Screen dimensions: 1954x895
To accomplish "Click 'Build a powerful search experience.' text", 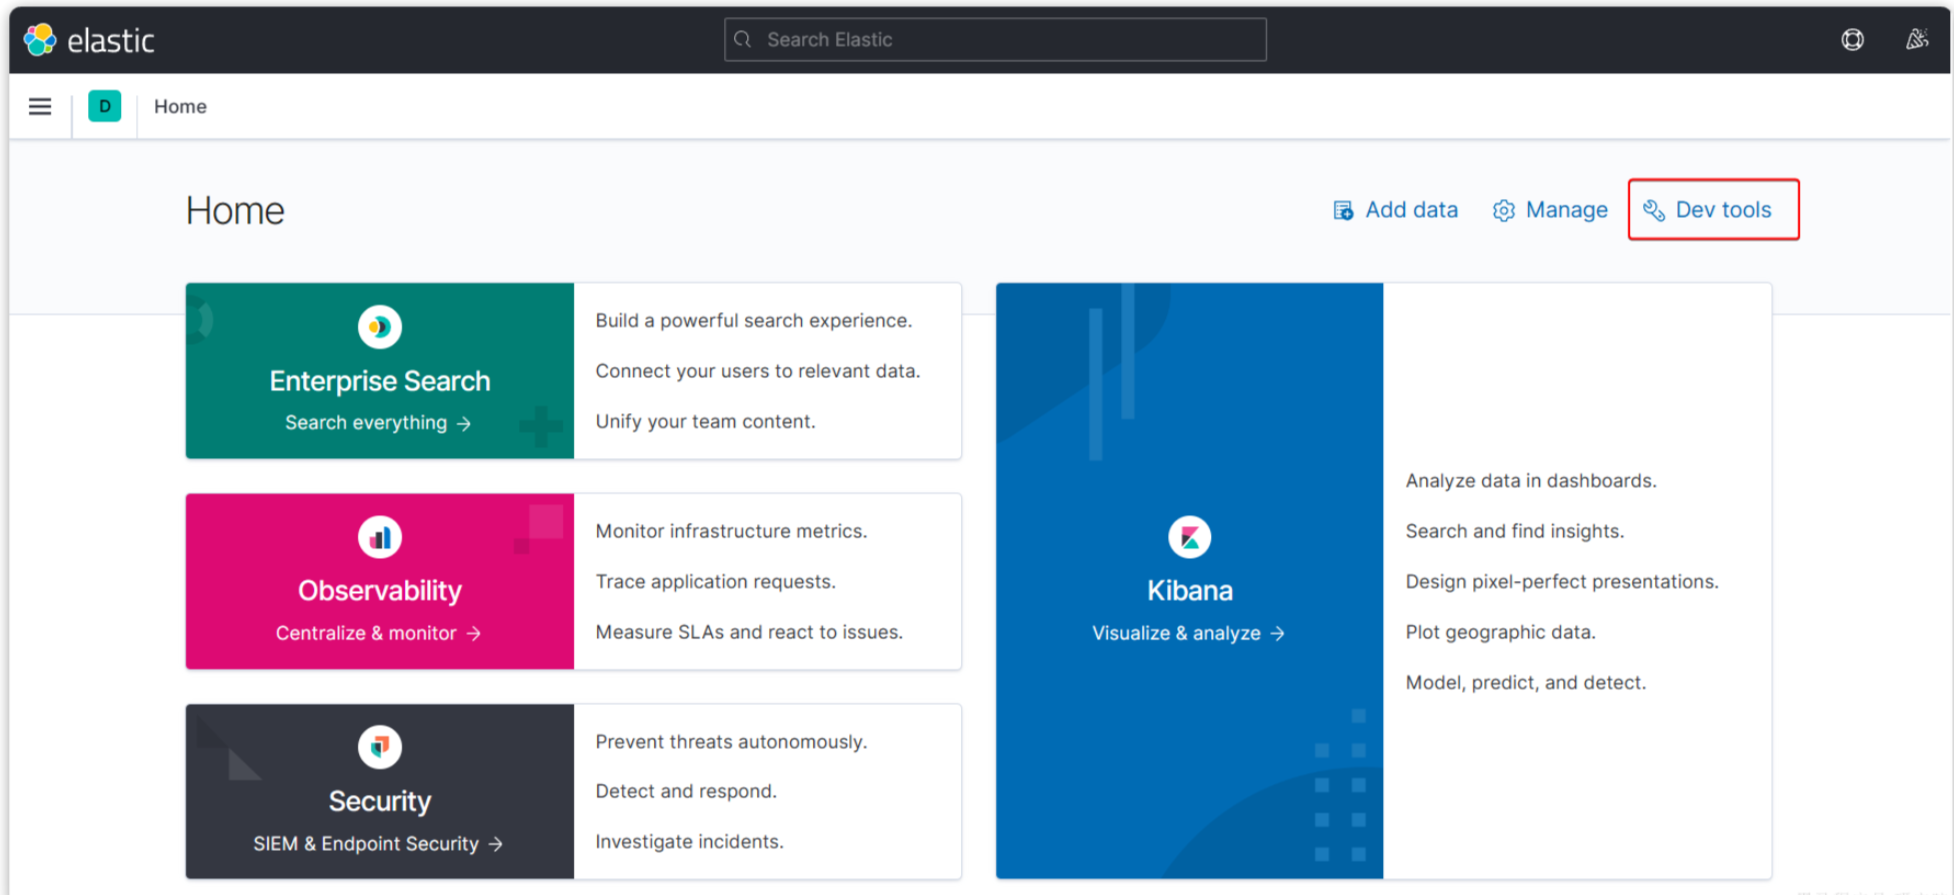I will click(754, 321).
